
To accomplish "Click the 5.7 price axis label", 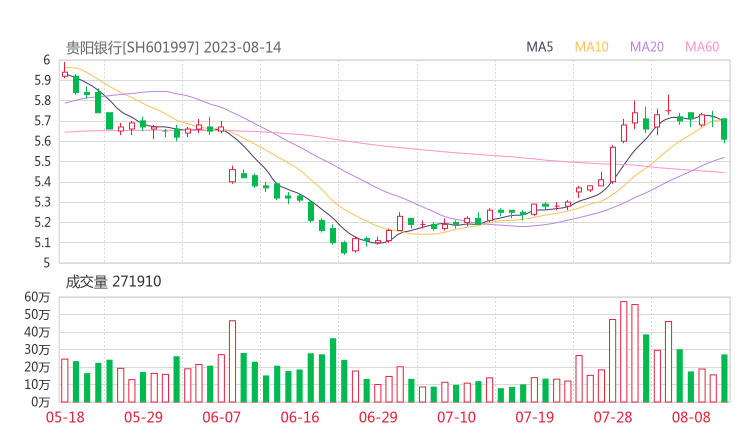I will tap(42, 121).
